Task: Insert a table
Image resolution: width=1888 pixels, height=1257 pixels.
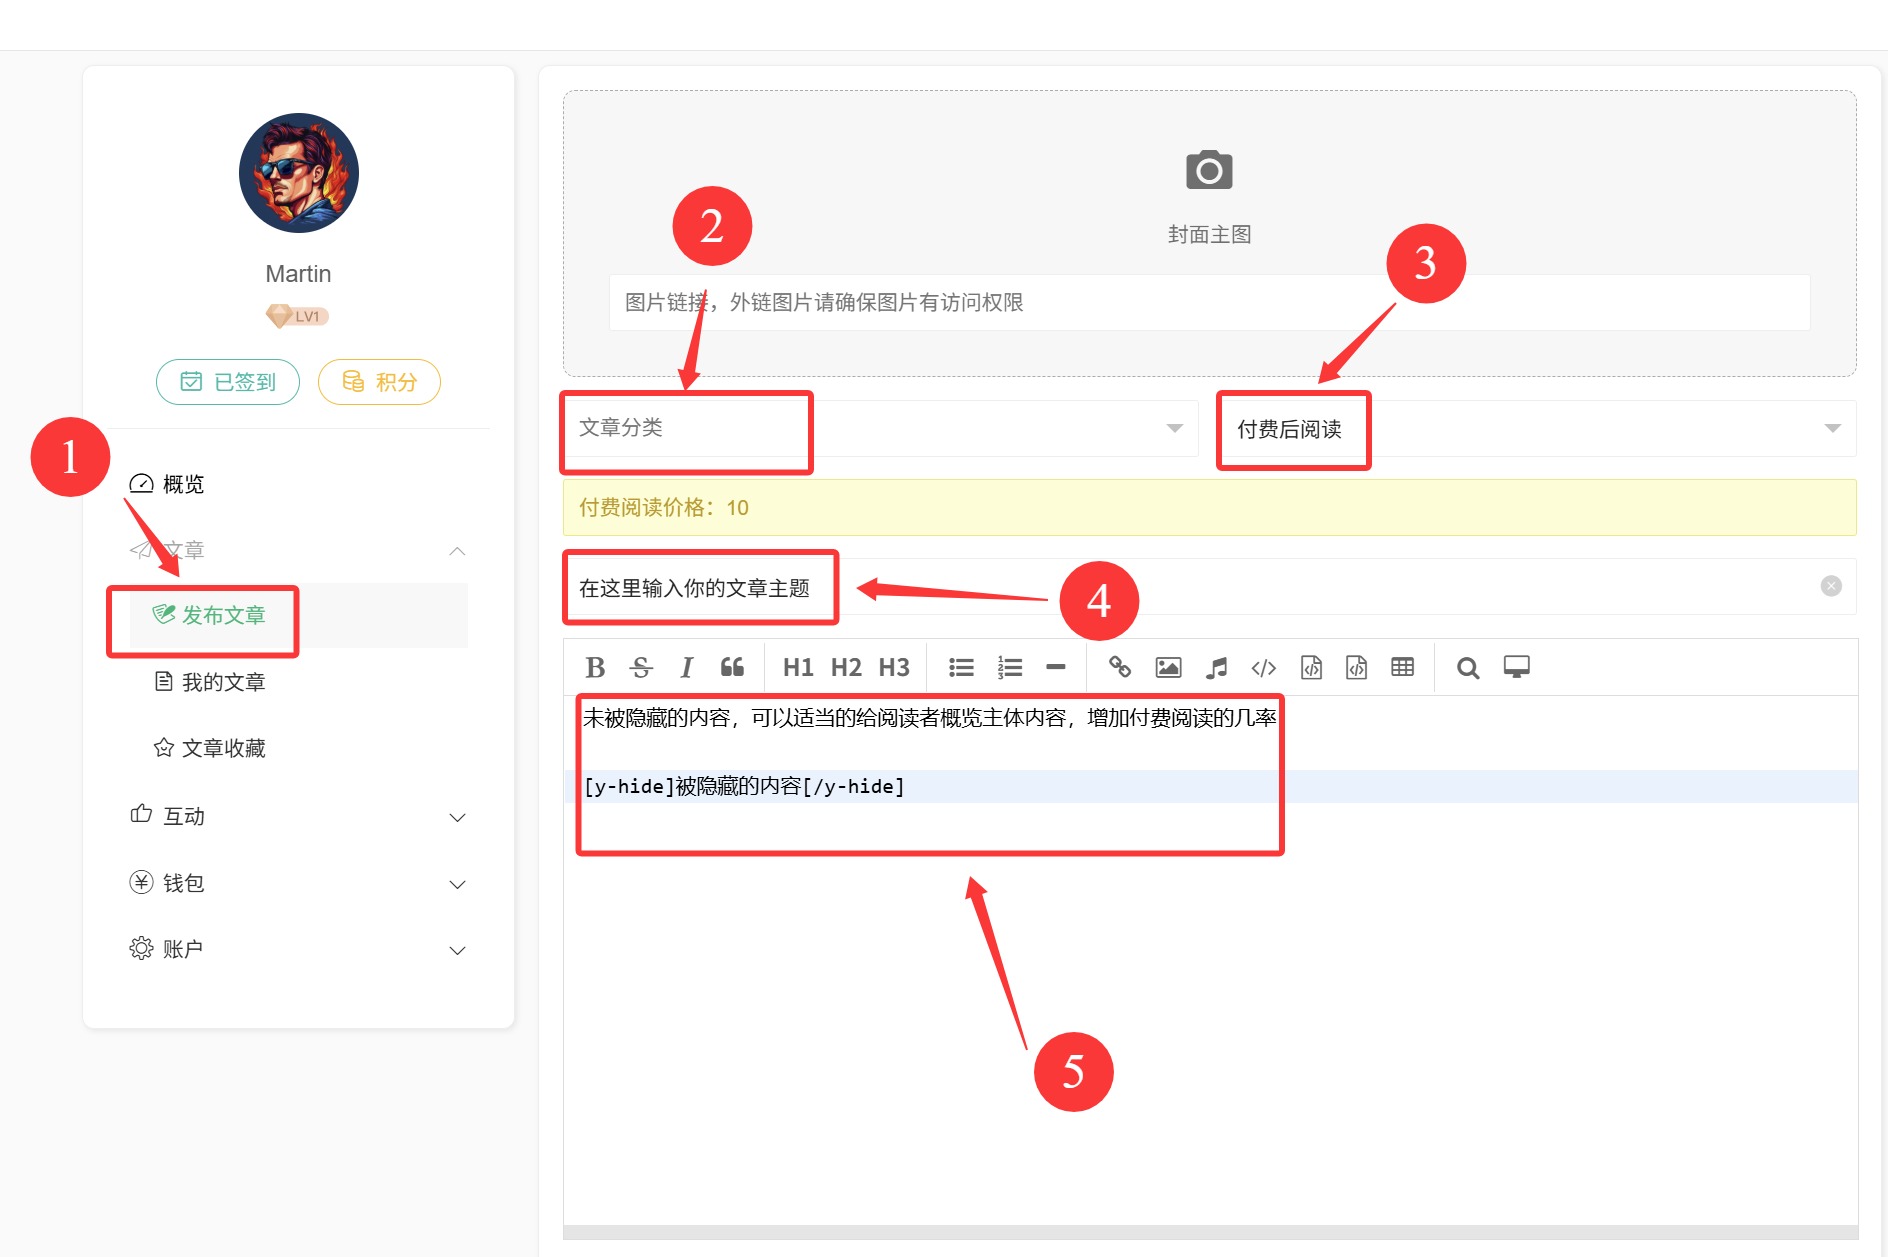Action: point(1403,667)
